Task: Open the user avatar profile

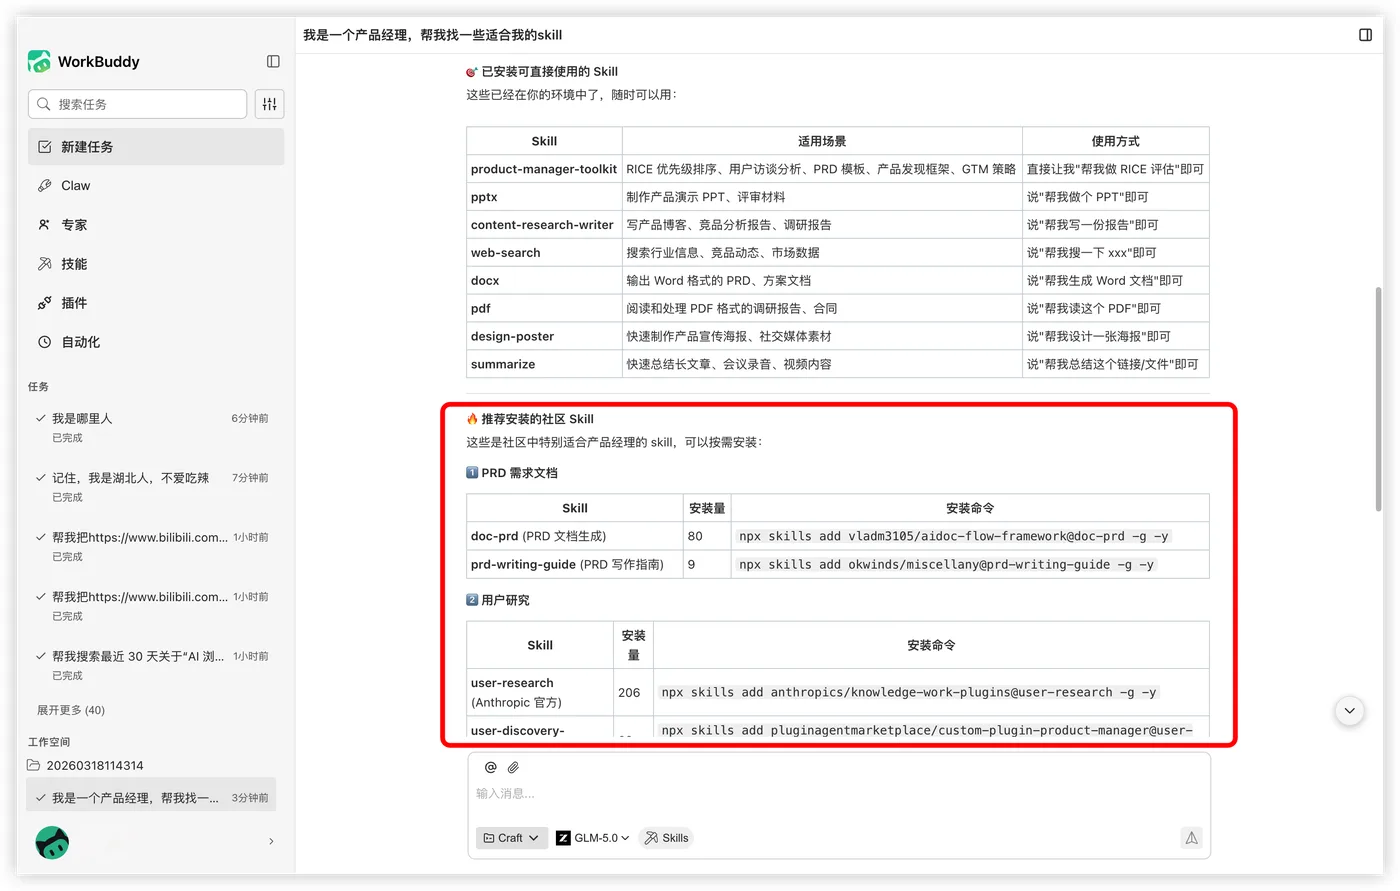Action: (52, 842)
